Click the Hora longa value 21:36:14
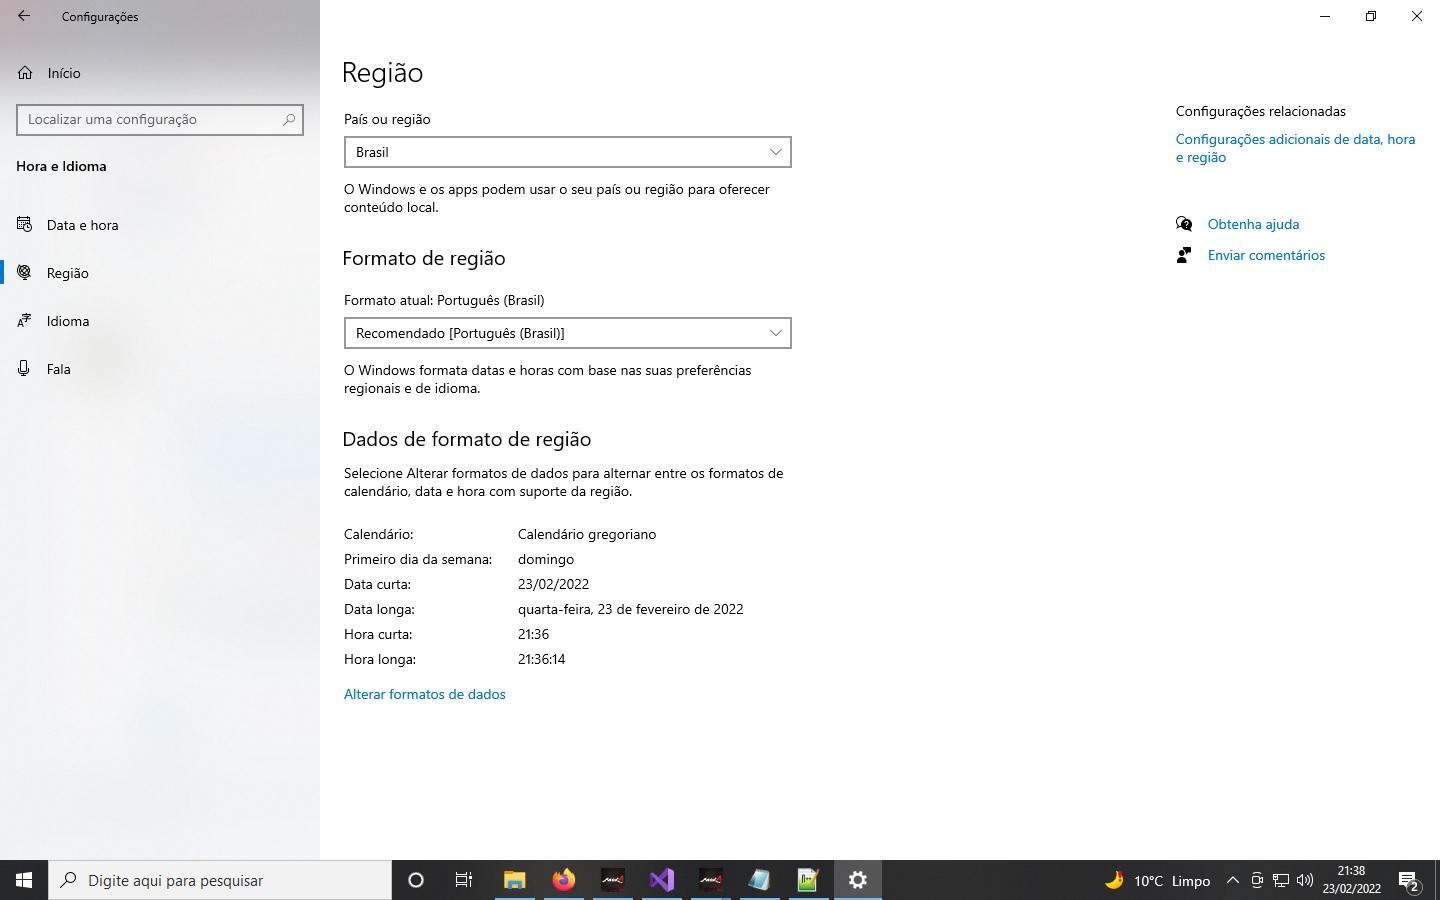Image resolution: width=1440 pixels, height=900 pixels. tap(541, 659)
